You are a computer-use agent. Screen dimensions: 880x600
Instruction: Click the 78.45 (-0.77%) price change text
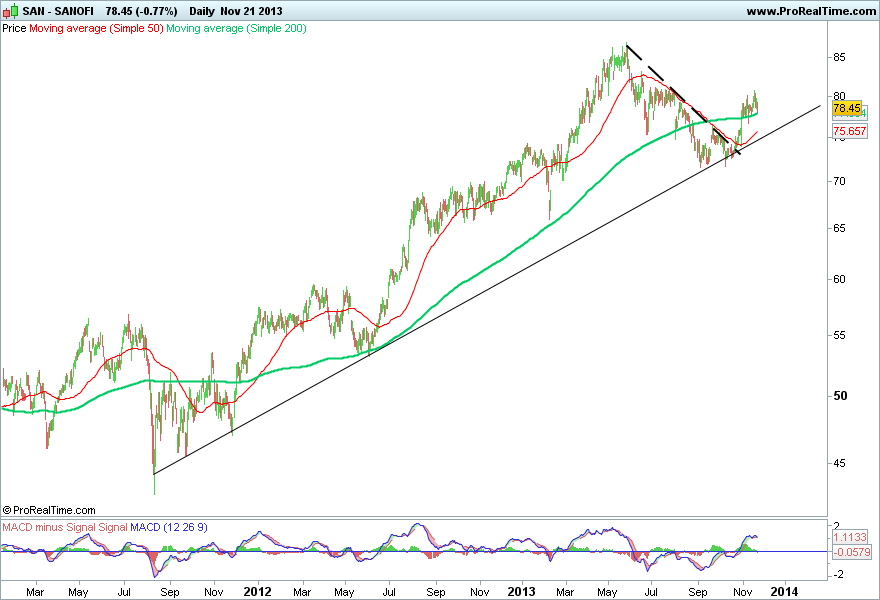pos(141,11)
